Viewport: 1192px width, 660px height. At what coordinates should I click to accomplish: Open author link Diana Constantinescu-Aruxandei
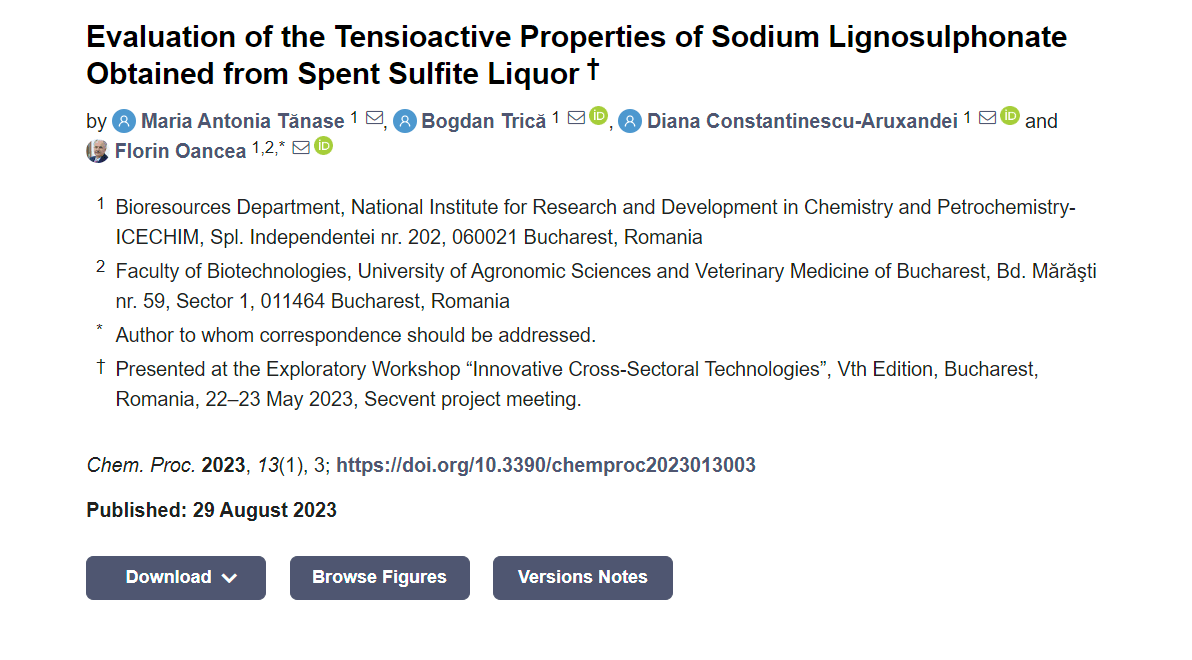pyautogui.click(x=802, y=121)
